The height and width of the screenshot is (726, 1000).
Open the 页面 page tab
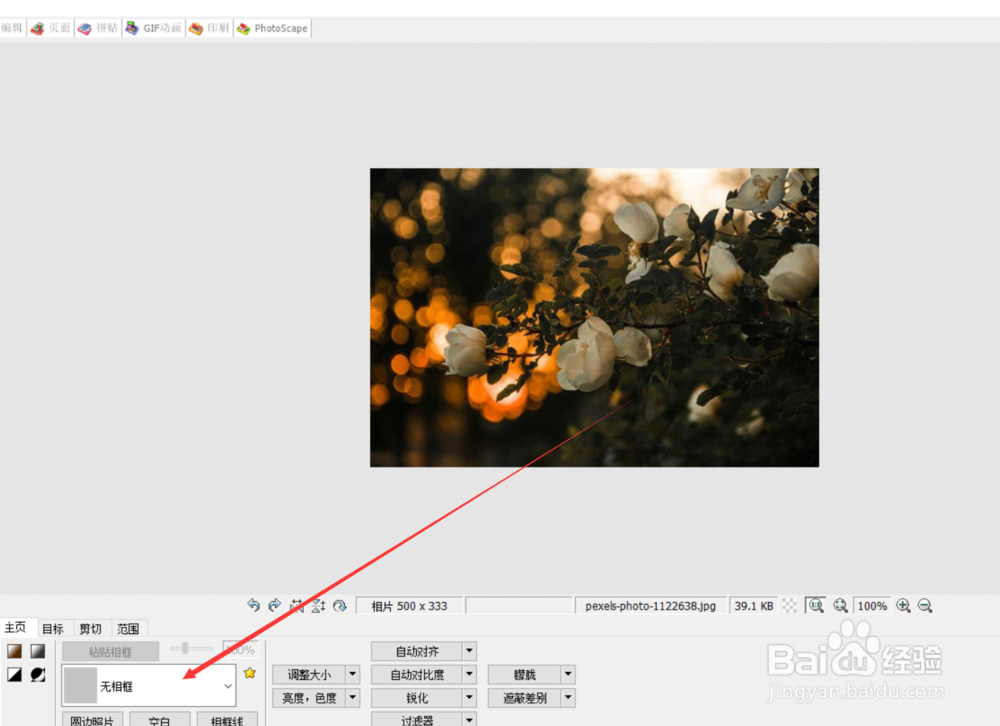click(51, 28)
